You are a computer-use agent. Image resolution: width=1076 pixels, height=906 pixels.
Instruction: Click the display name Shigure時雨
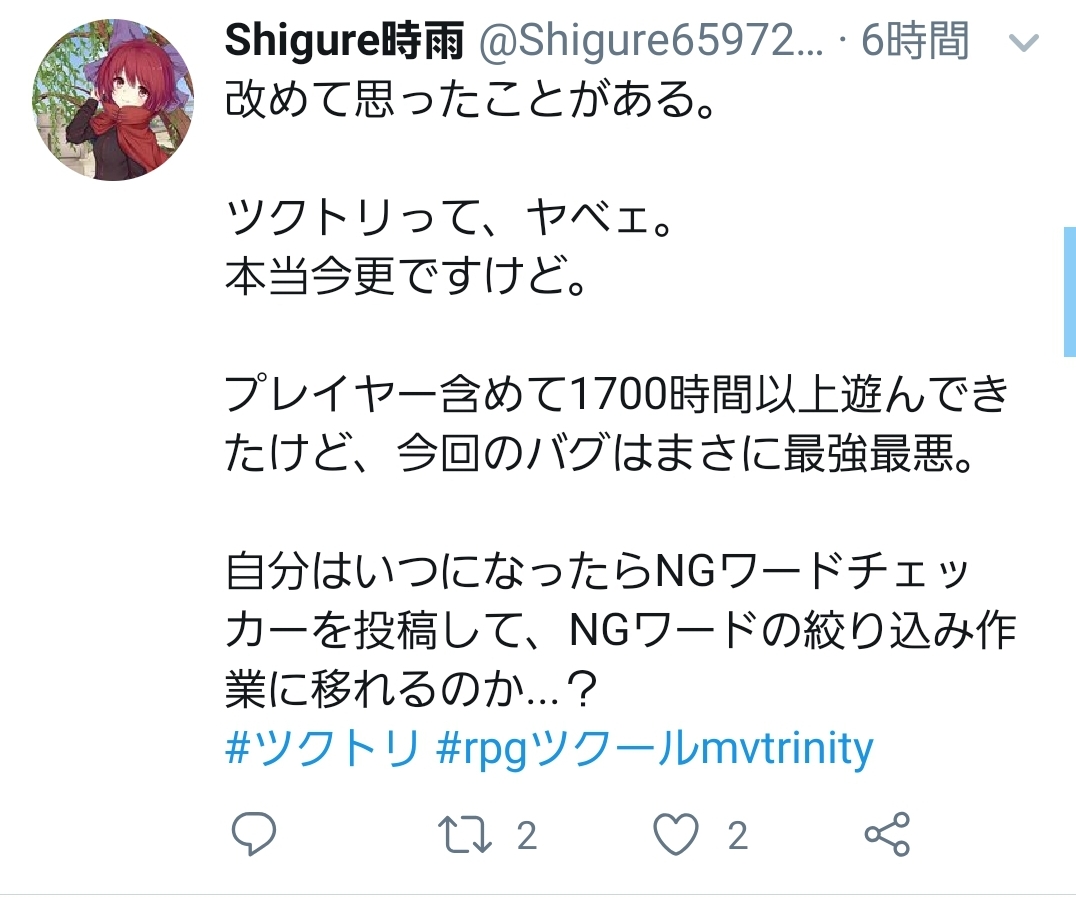click(x=344, y=40)
